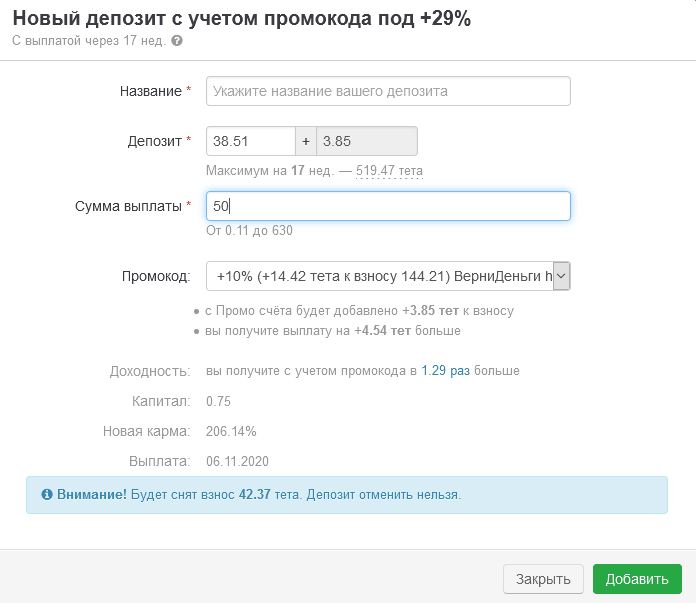
Task: Click the 1.29 раз profitability link
Action: (445, 371)
